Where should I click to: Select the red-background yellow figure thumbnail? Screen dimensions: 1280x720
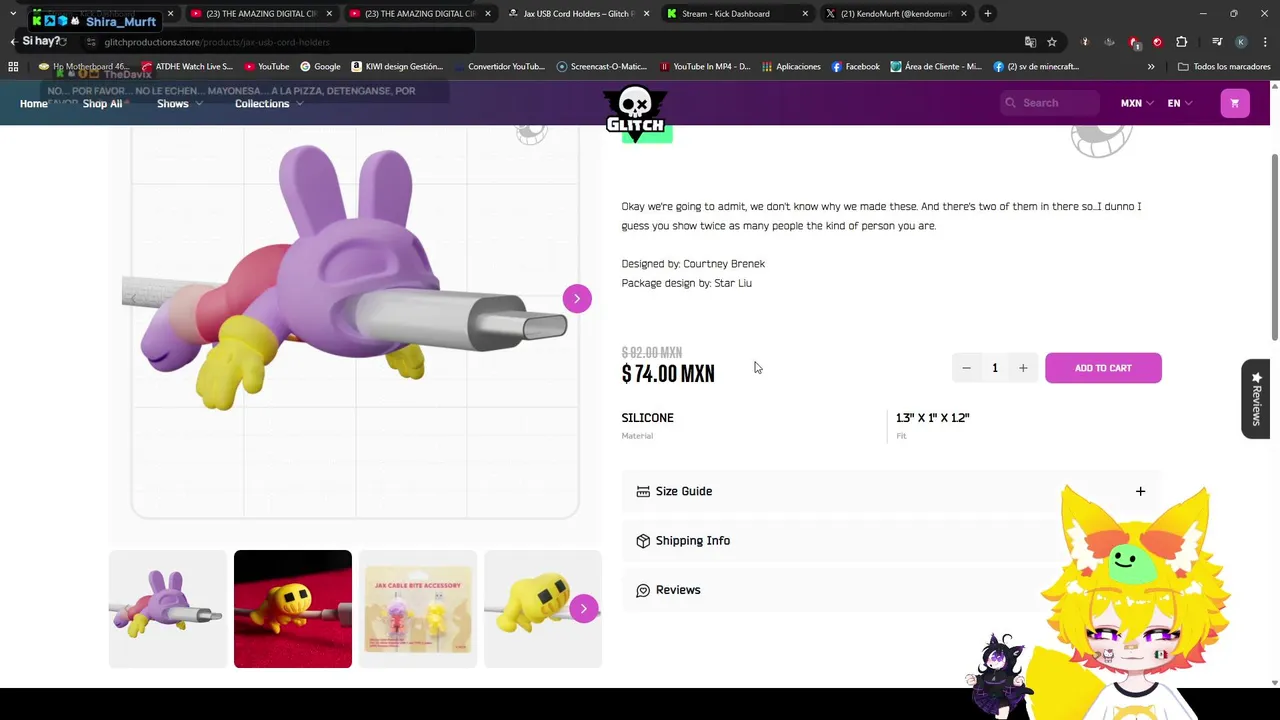pos(293,609)
